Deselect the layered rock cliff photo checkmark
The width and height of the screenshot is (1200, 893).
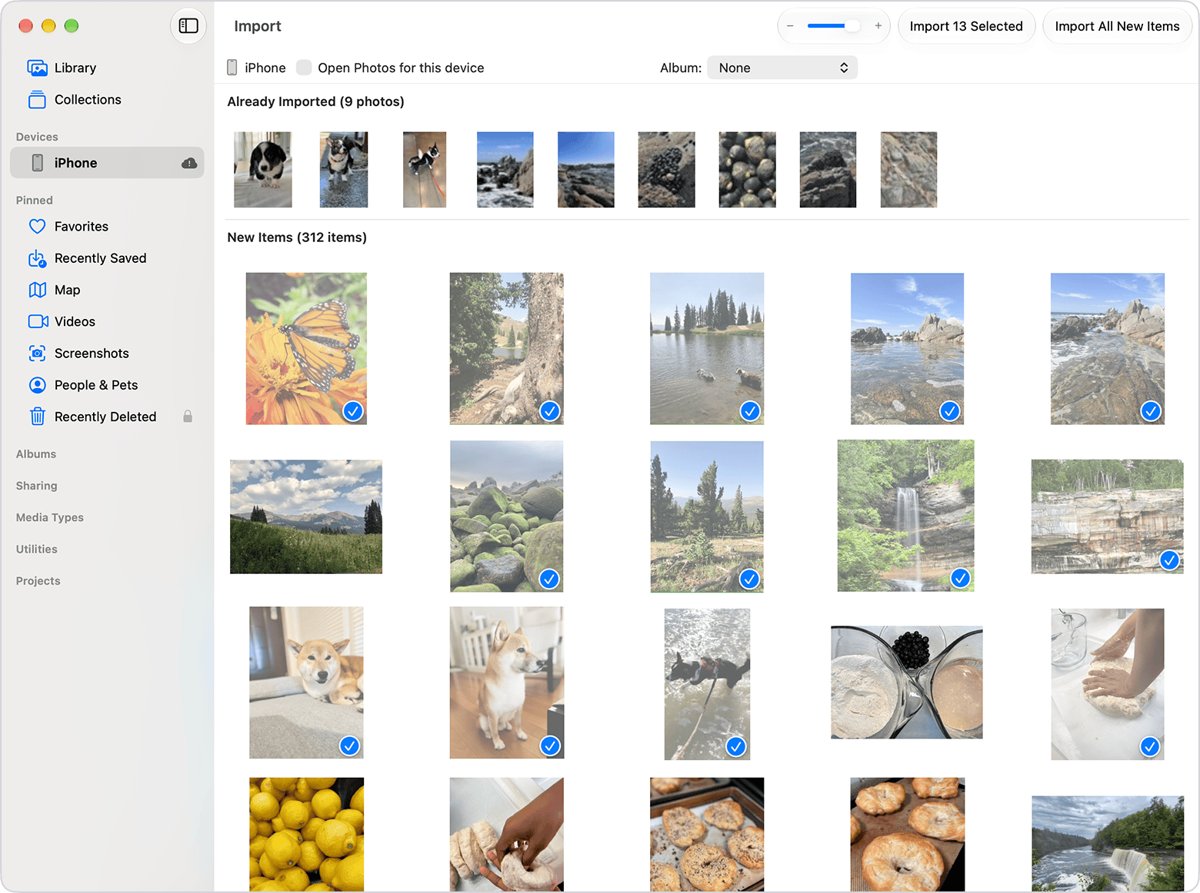click(1170, 561)
